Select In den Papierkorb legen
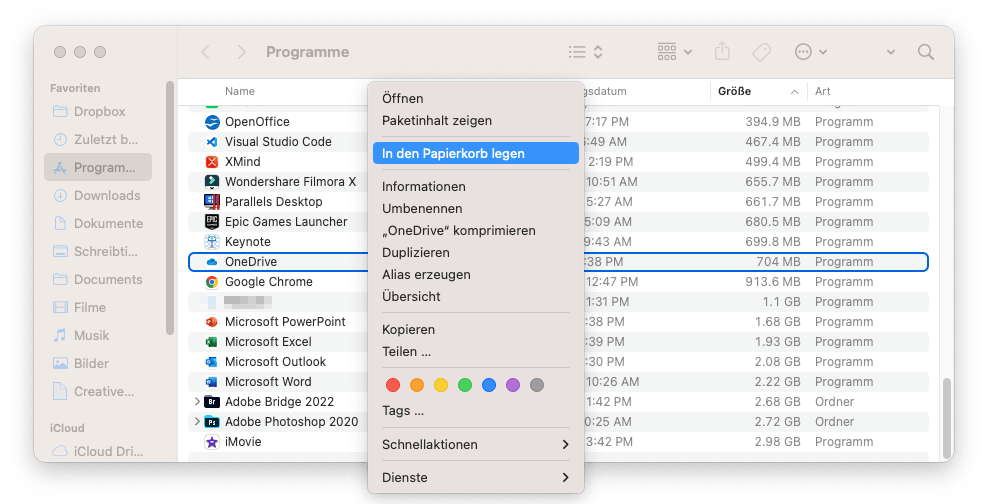The height and width of the screenshot is (504, 988). [476, 154]
